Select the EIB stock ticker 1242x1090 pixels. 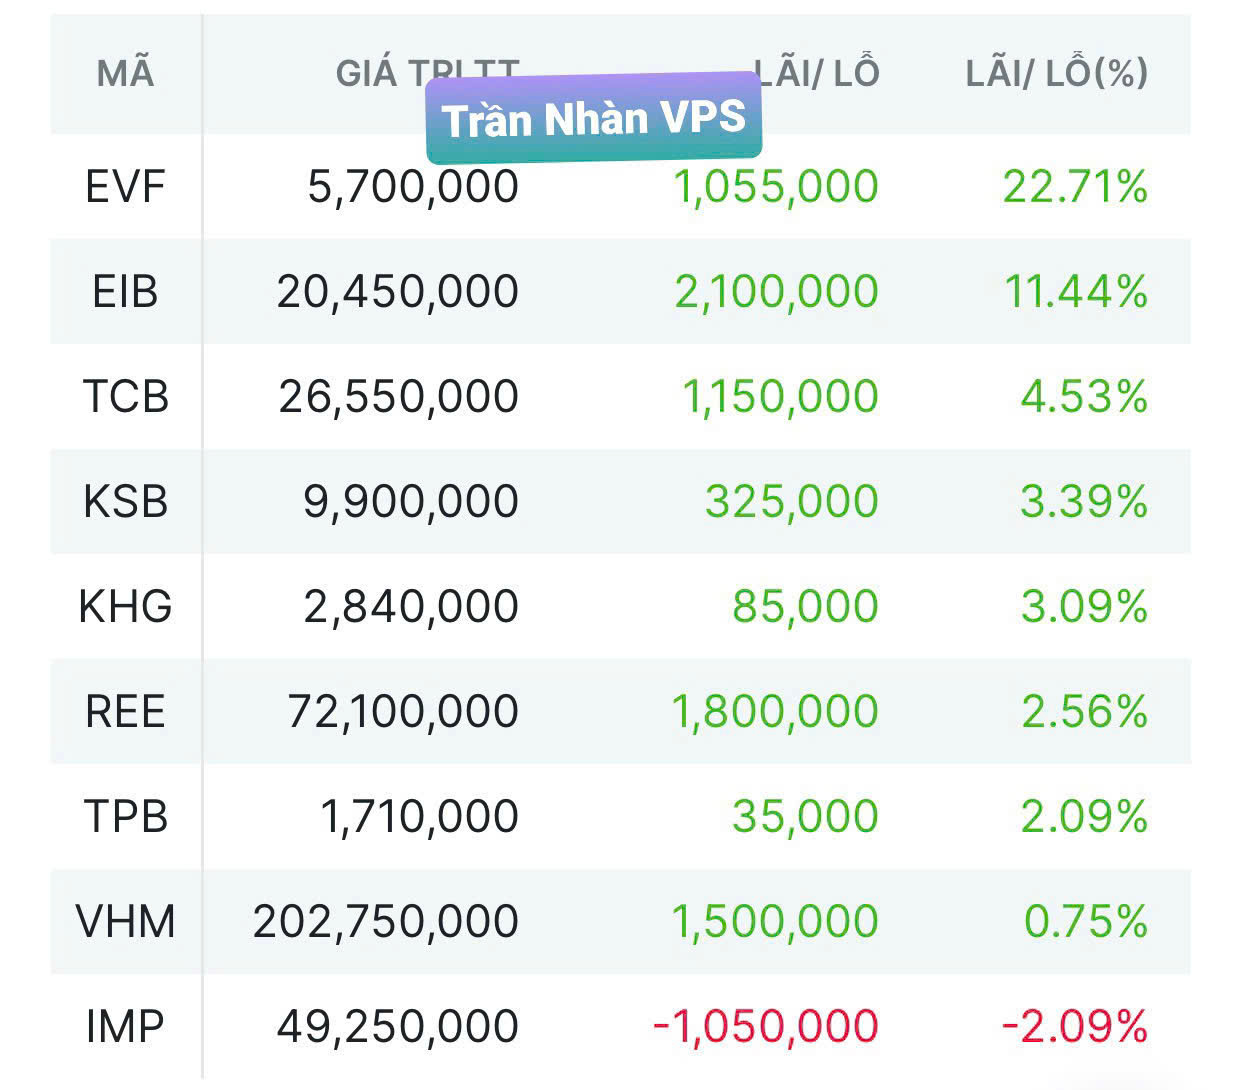(125, 292)
